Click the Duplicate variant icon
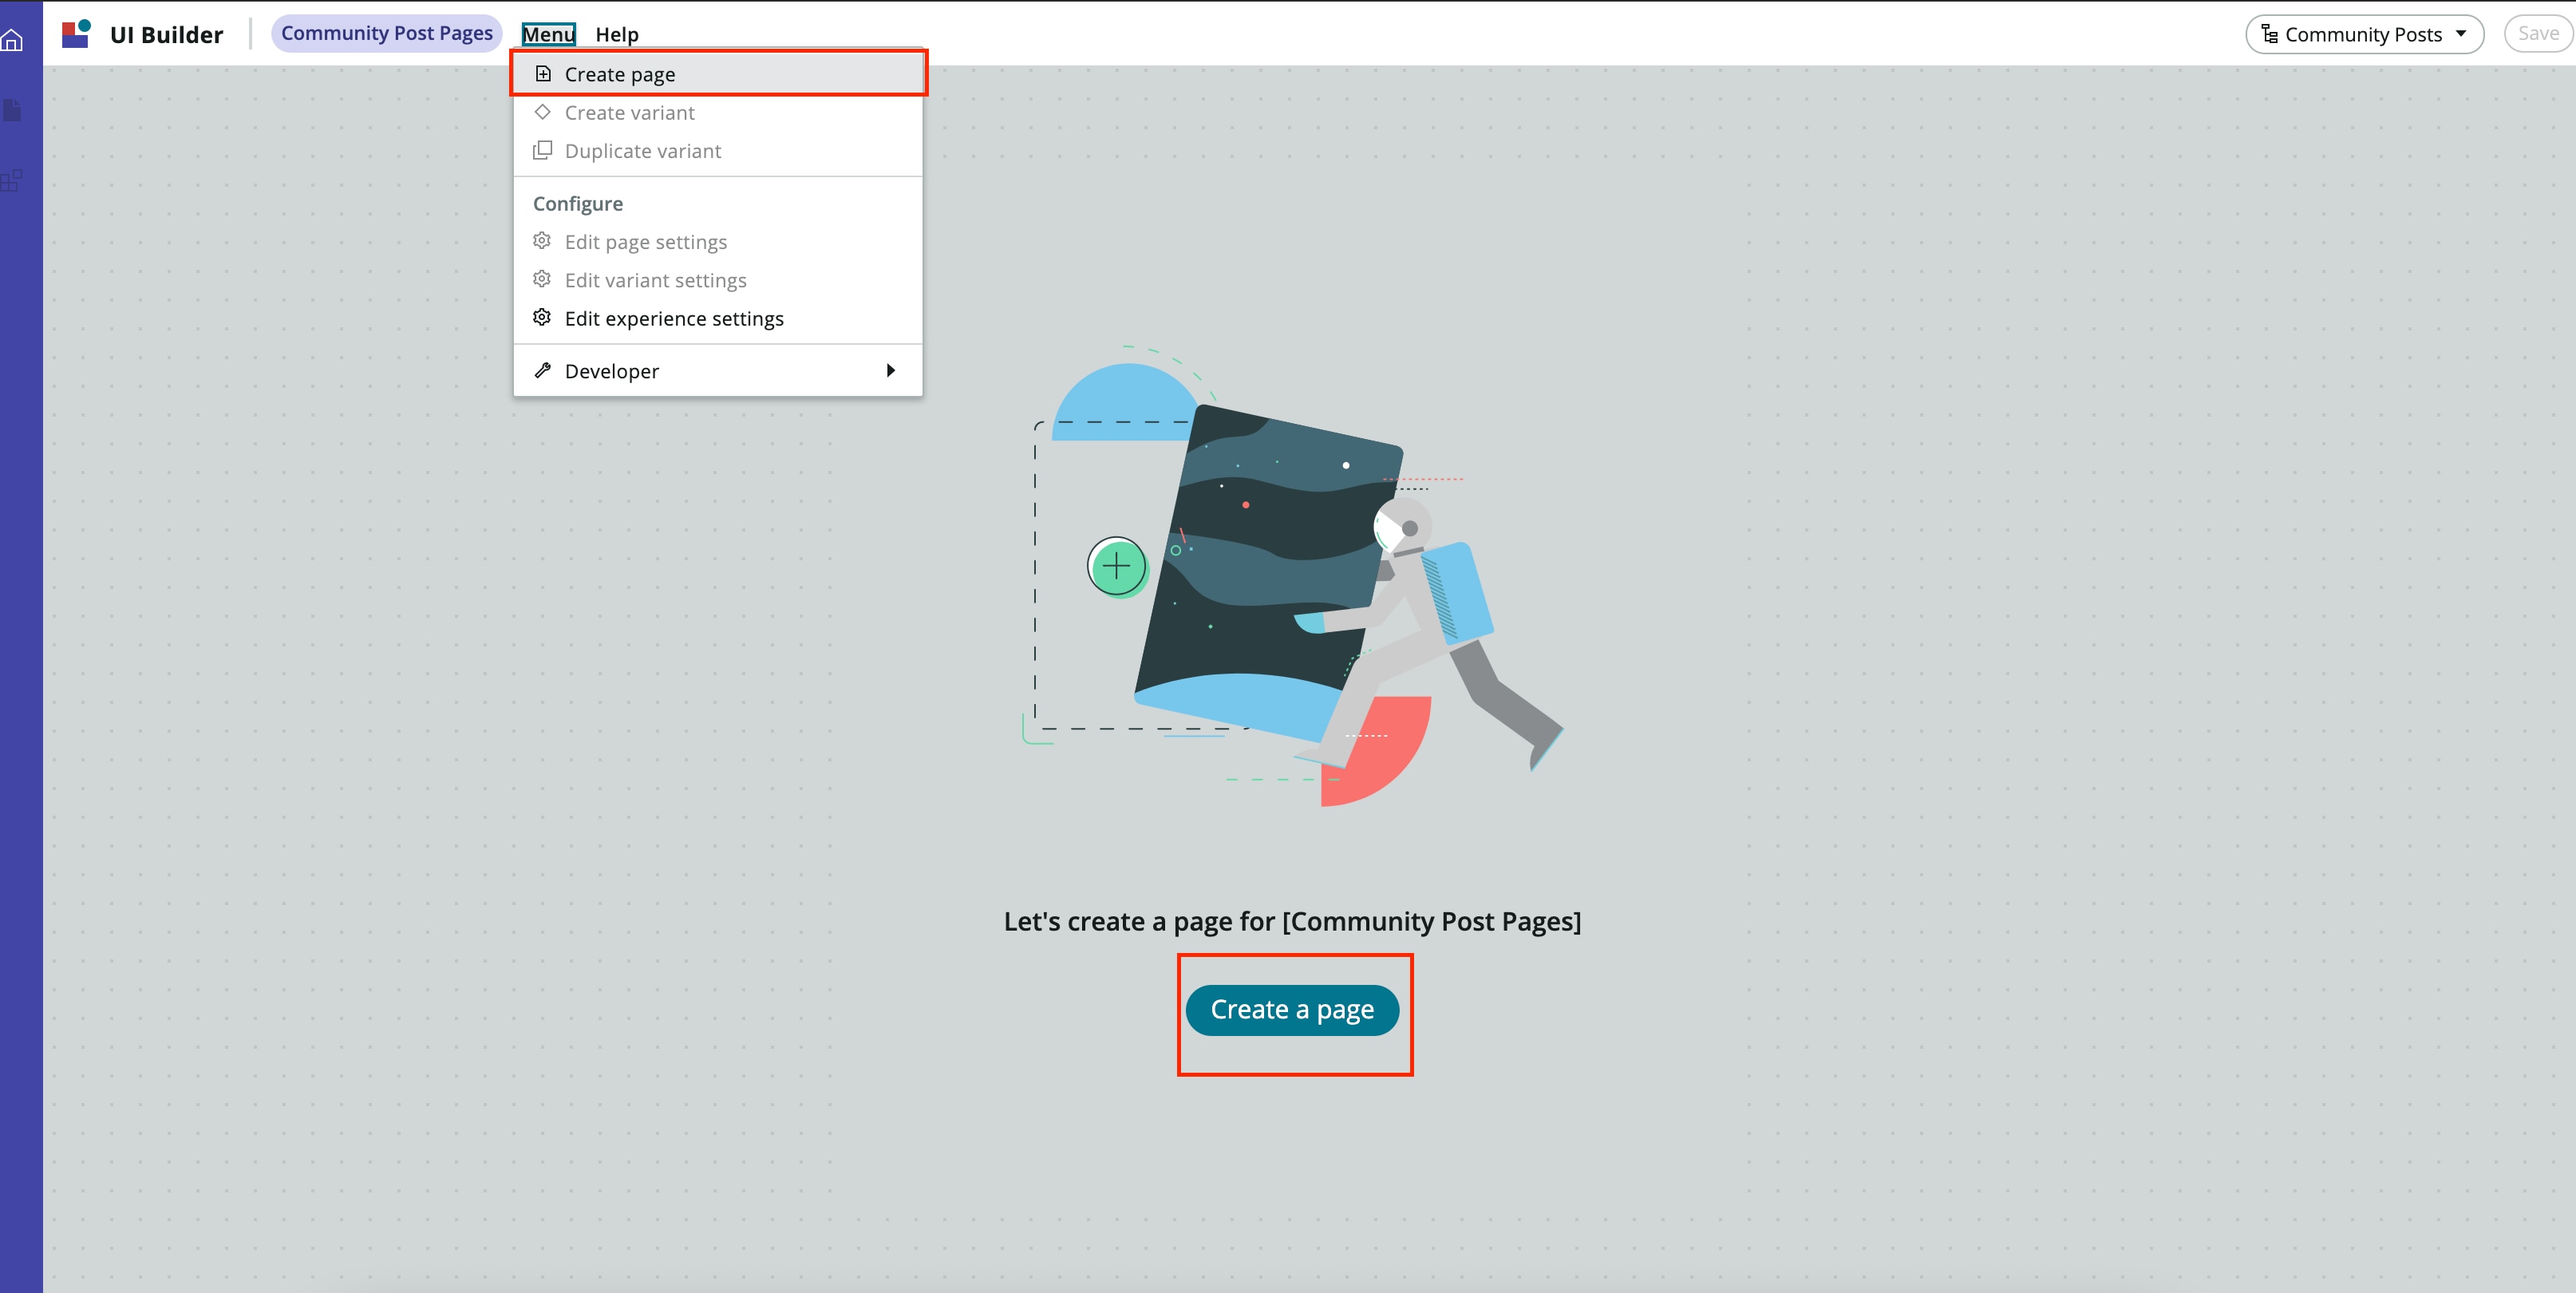The image size is (2576, 1293). 543,150
